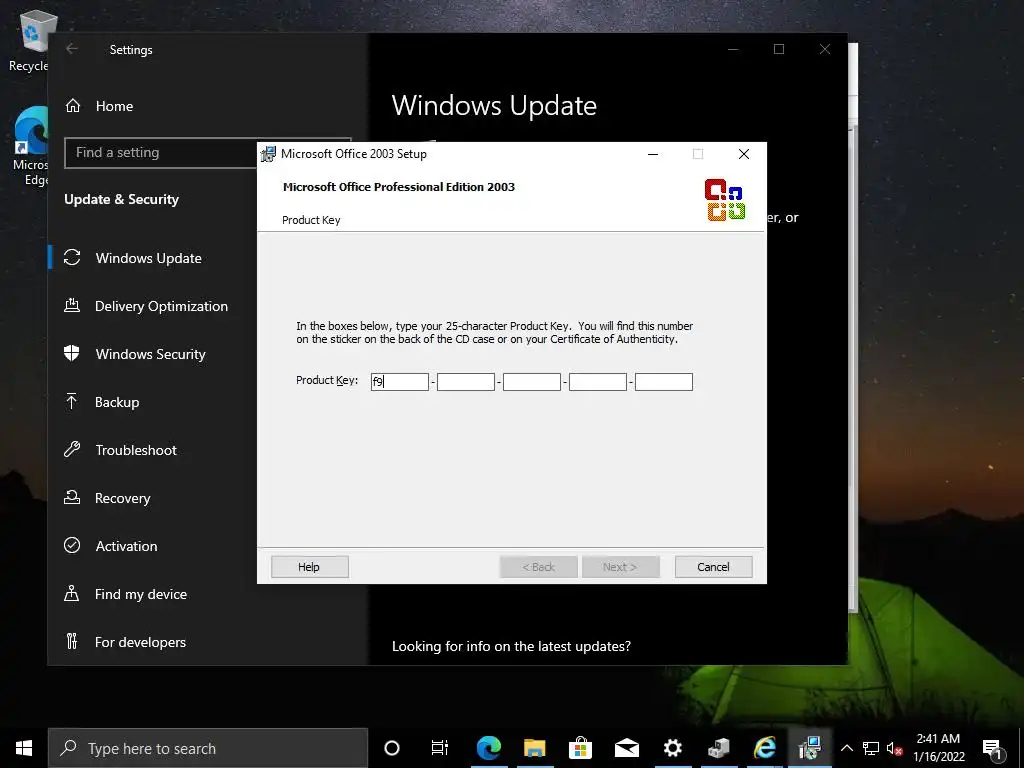Click the taskbar 'Type here to search' box

tap(208, 748)
